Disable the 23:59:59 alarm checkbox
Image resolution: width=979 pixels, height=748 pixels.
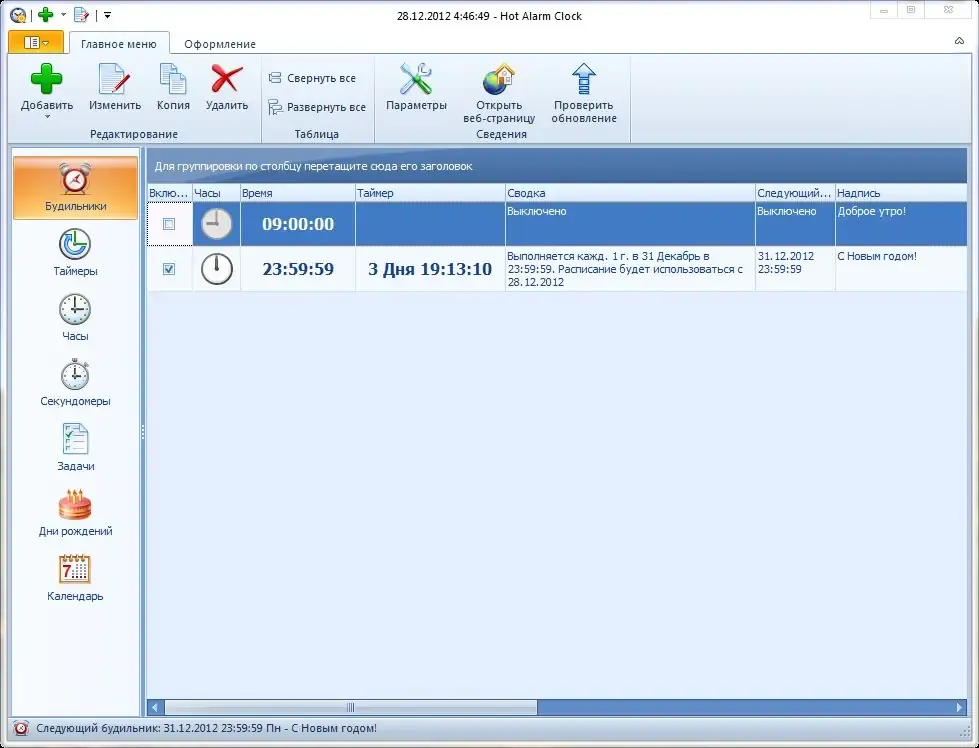(169, 268)
